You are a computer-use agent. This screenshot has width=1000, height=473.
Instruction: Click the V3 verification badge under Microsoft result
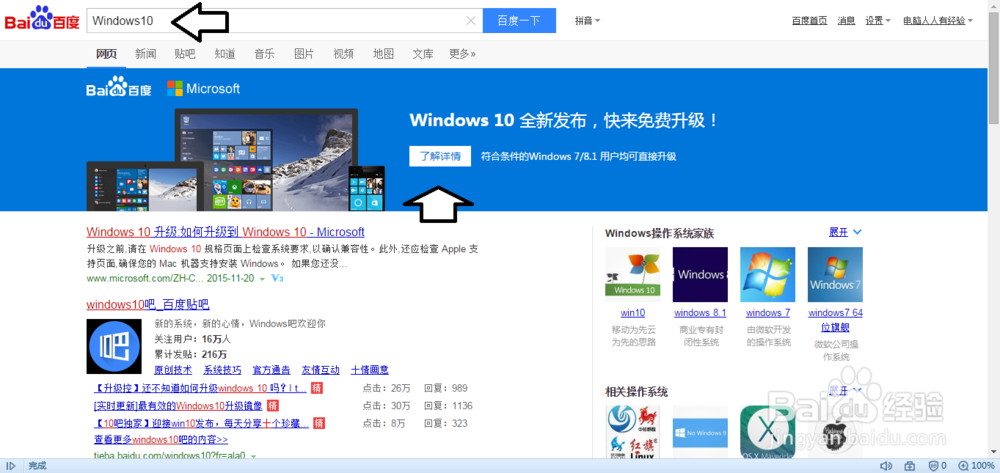tap(277, 279)
